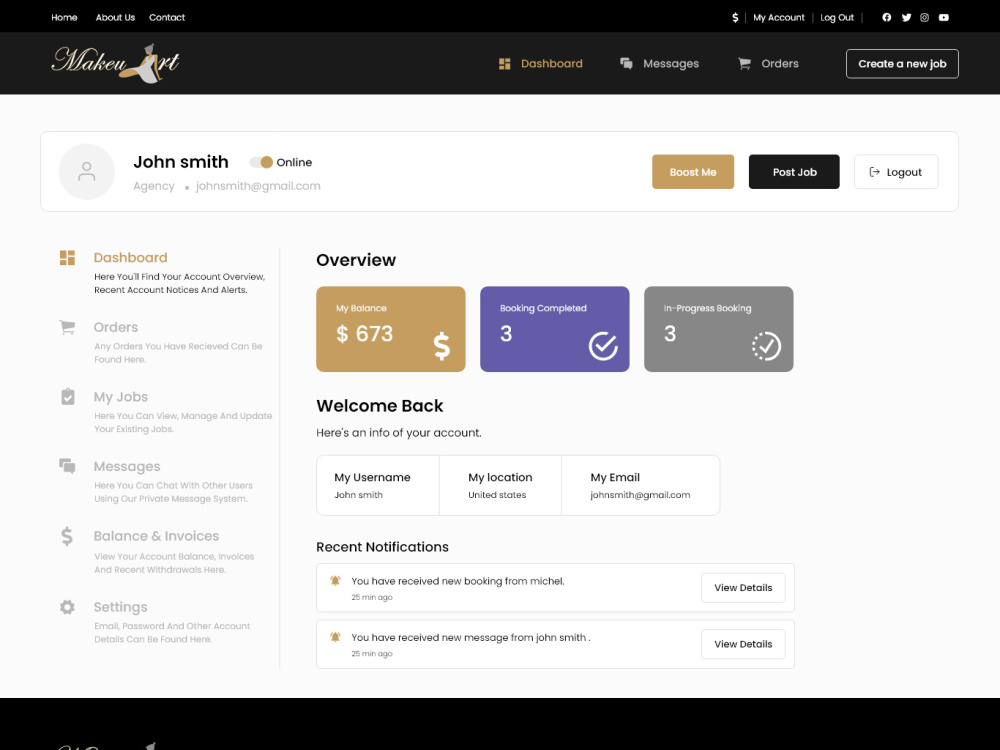Click the Recent Notifications heading

coord(382,547)
